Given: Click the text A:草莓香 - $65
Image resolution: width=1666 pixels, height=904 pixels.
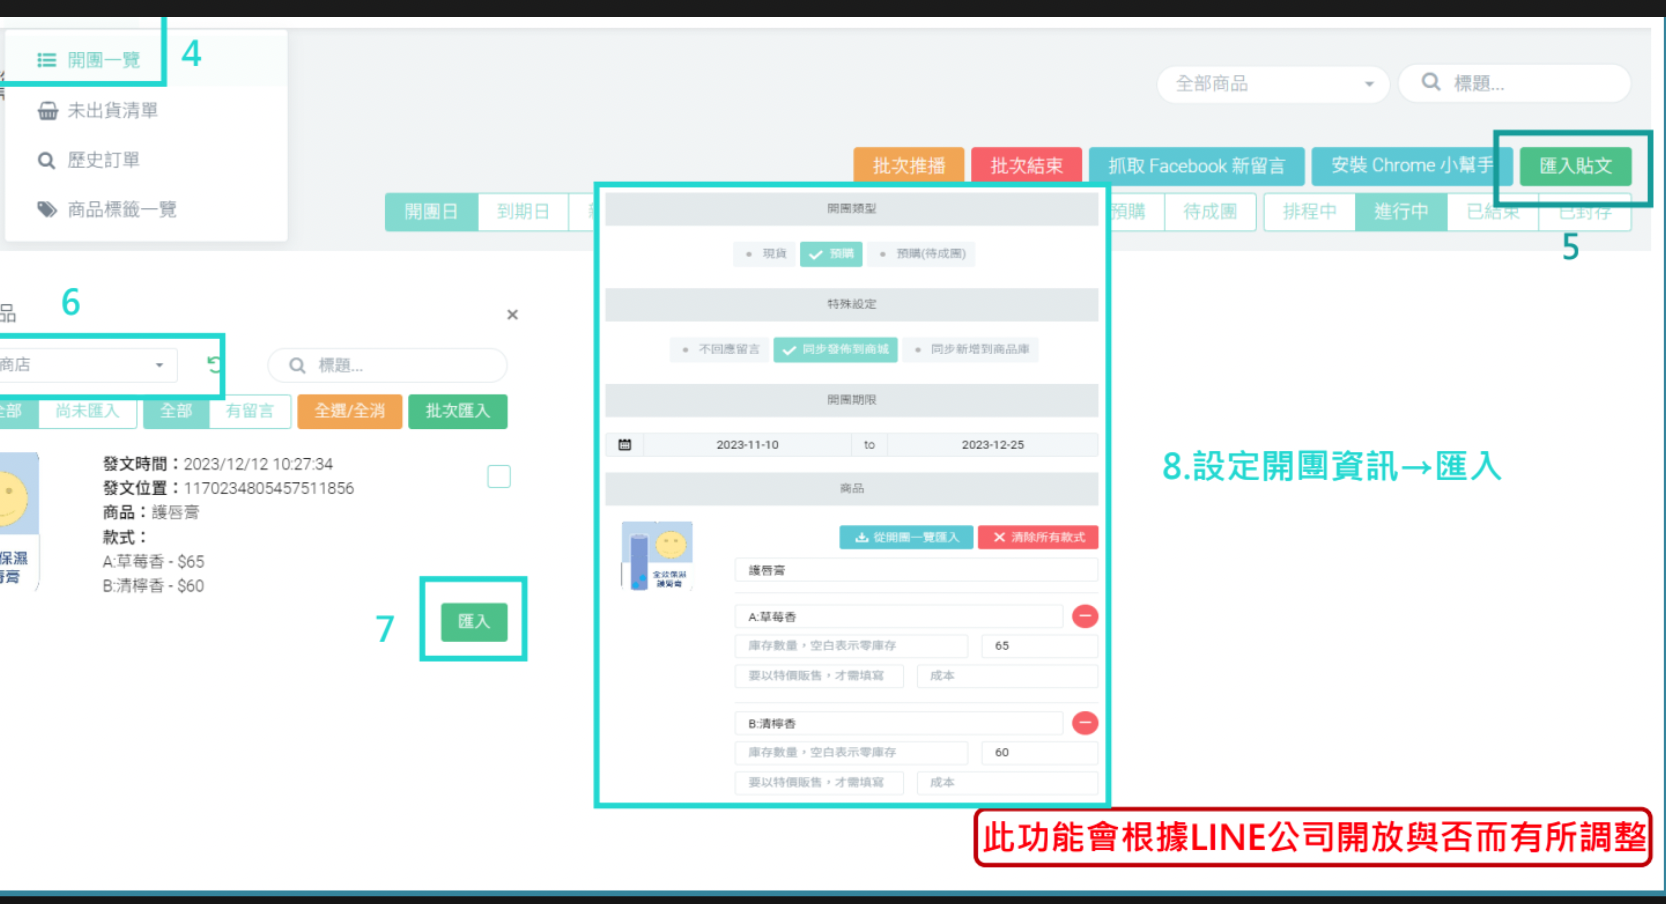Looking at the screenshot, I should [x=153, y=562].
